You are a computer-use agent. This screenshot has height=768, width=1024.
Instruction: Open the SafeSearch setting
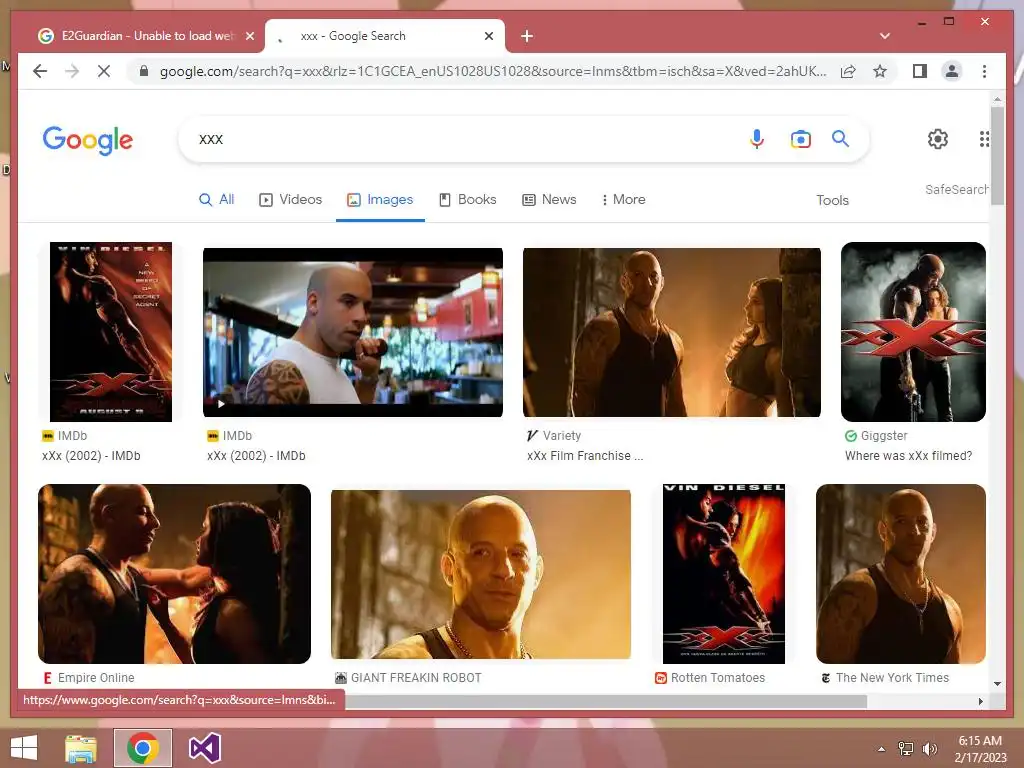(x=956, y=189)
